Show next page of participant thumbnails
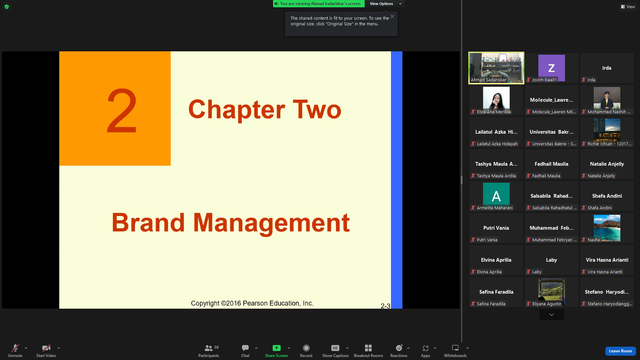This screenshot has width=640, height=360. [x=551, y=315]
